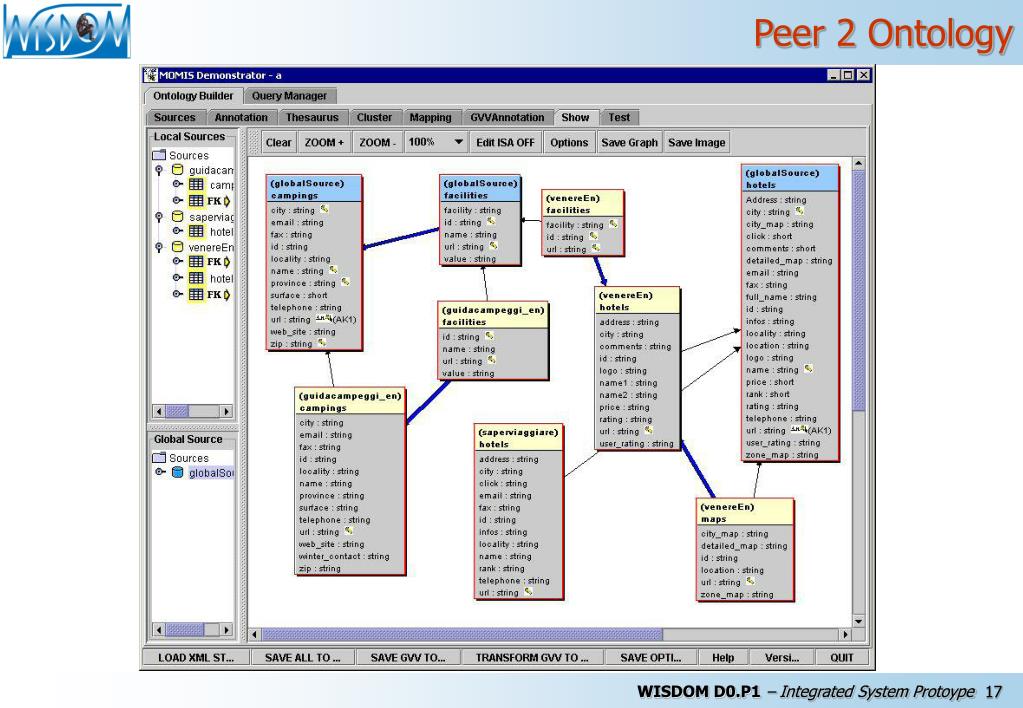
Task: Click the ZOOM - button
Action: click(x=378, y=142)
